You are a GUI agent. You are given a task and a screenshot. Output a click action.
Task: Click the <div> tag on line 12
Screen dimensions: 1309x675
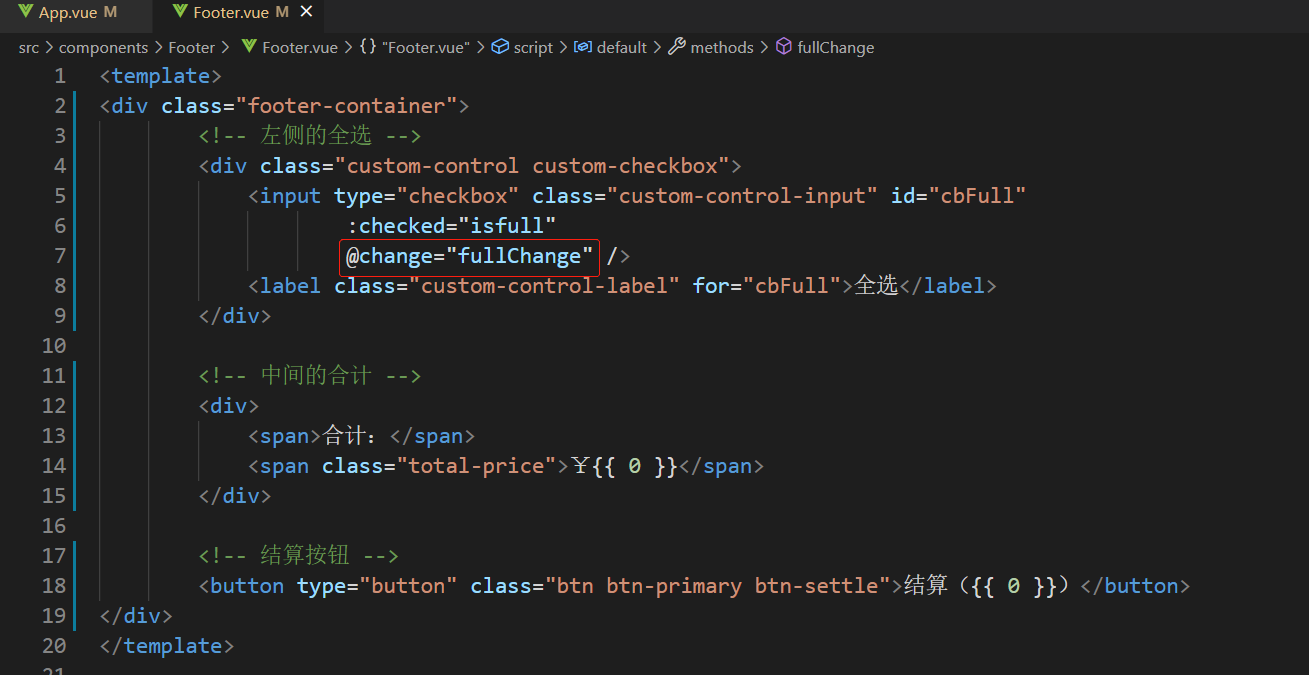(x=229, y=406)
